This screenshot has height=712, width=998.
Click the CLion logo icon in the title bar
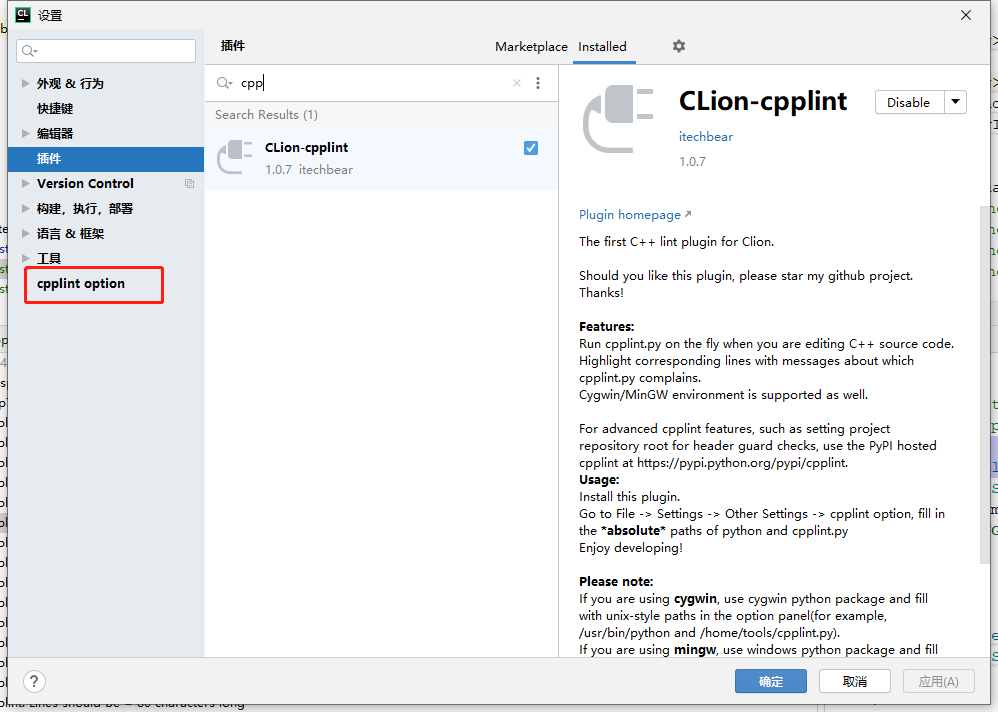pos(23,15)
